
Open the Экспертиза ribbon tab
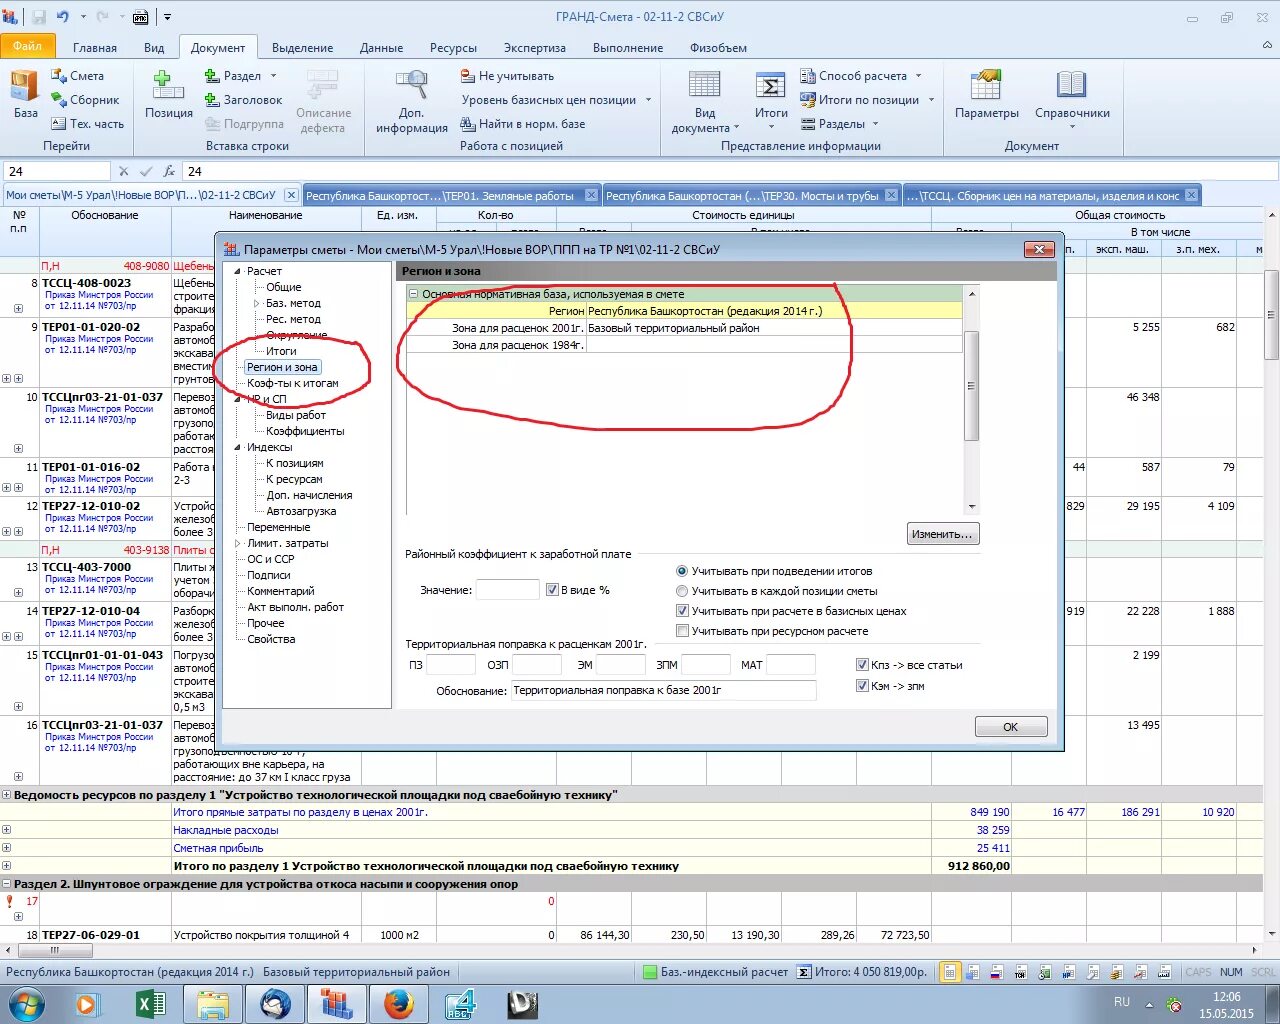535,47
